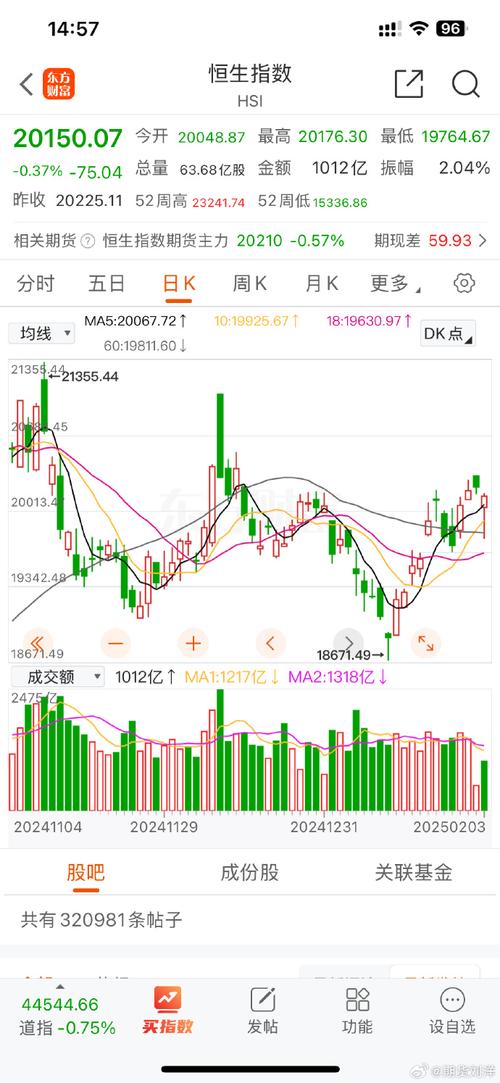Expand chart to fullscreen icon
This screenshot has width=500, height=1083.
[x=425, y=644]
